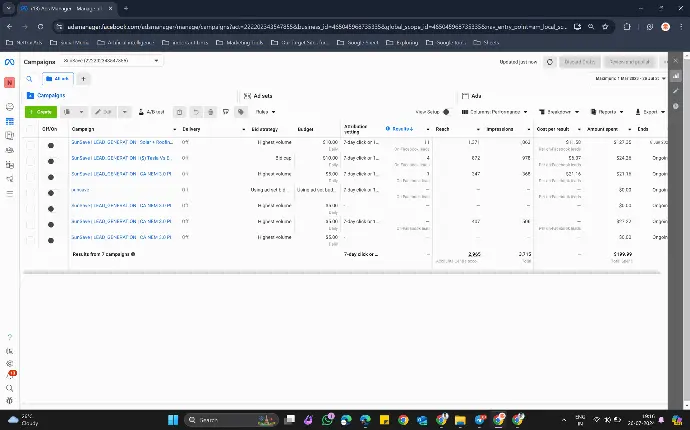Open the ad account selector dropdown
This screenshot has width=690, height=430.
point(111,61)
